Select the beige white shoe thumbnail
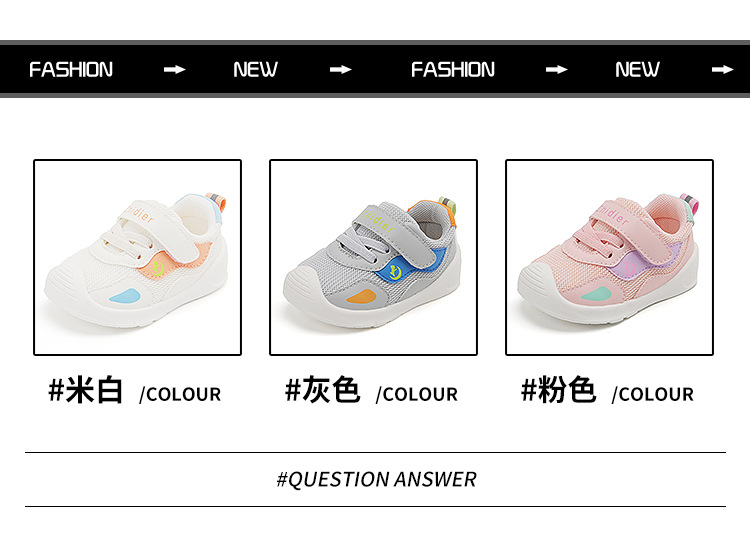Image resolution: width=750 pixels, height=533 pixels. (137, 257)
